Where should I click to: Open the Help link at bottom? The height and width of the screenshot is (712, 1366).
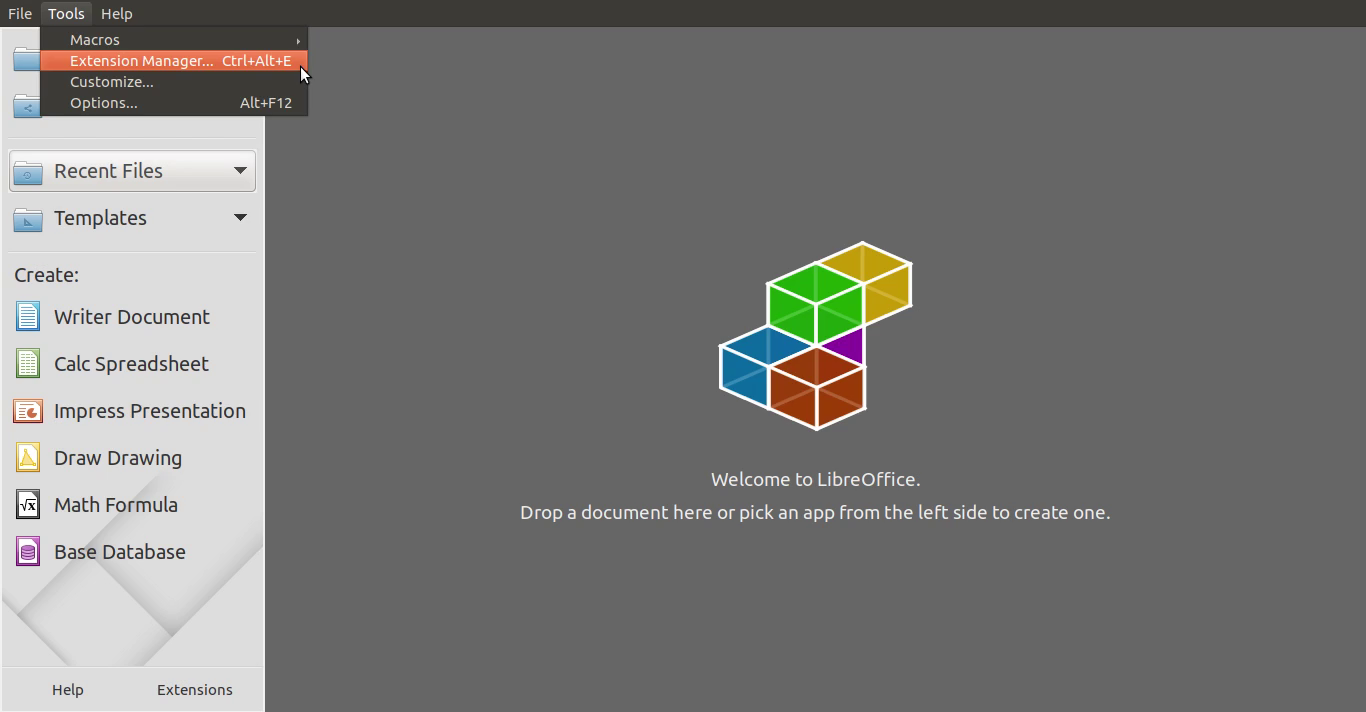click(68, 690)
